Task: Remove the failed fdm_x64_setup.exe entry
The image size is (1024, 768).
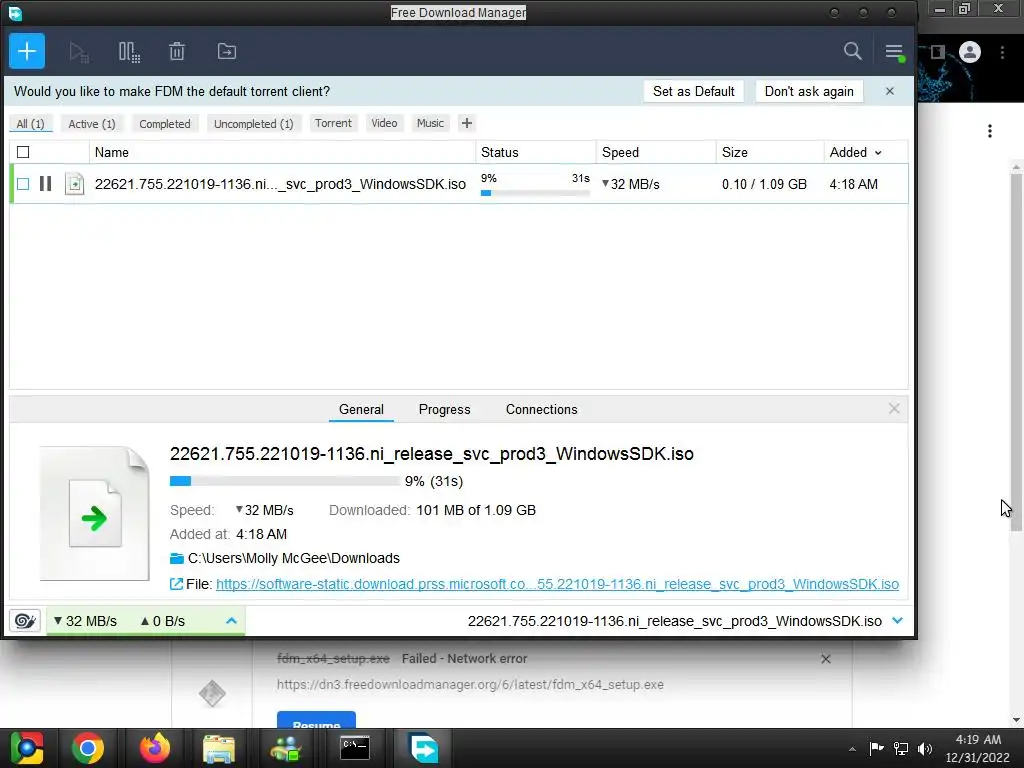Action: point(825,659)
